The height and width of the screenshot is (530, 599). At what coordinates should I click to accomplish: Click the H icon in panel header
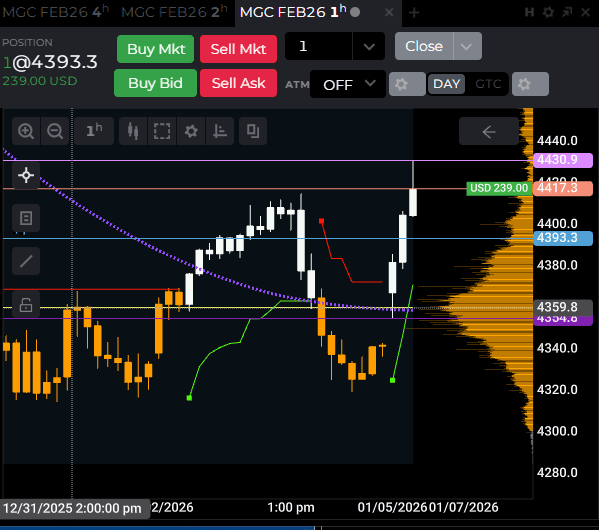coord(529,13)
